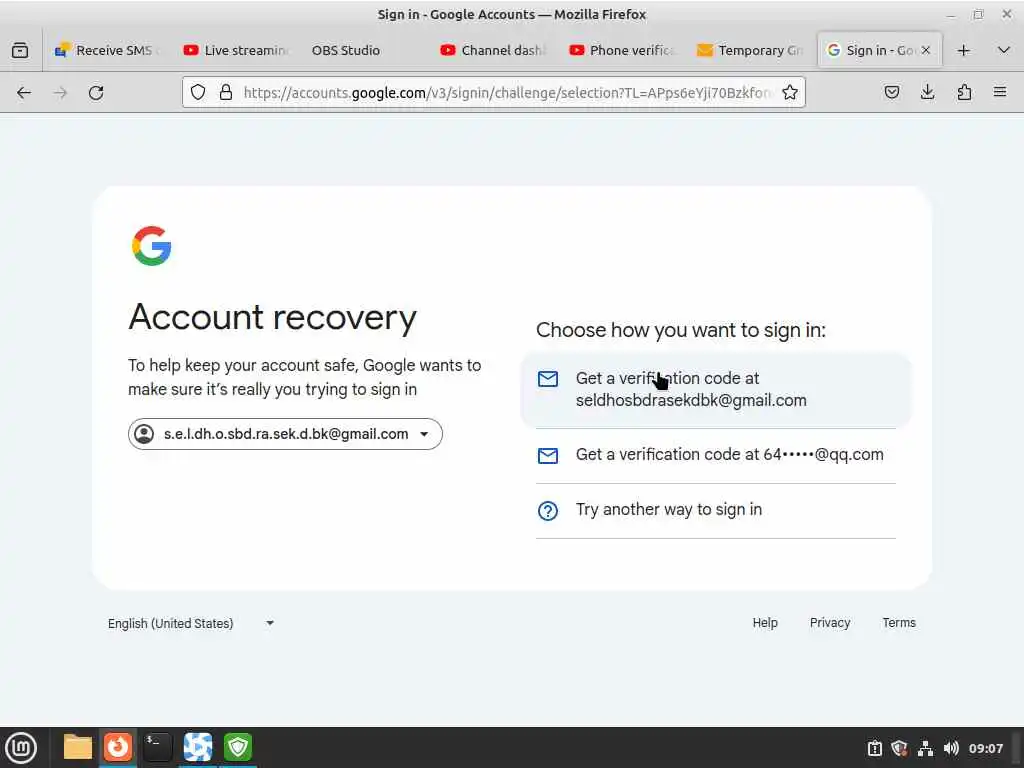Open the Help link
The image size is (1024, 768).
pyautogui.click(x=765, y=623)
